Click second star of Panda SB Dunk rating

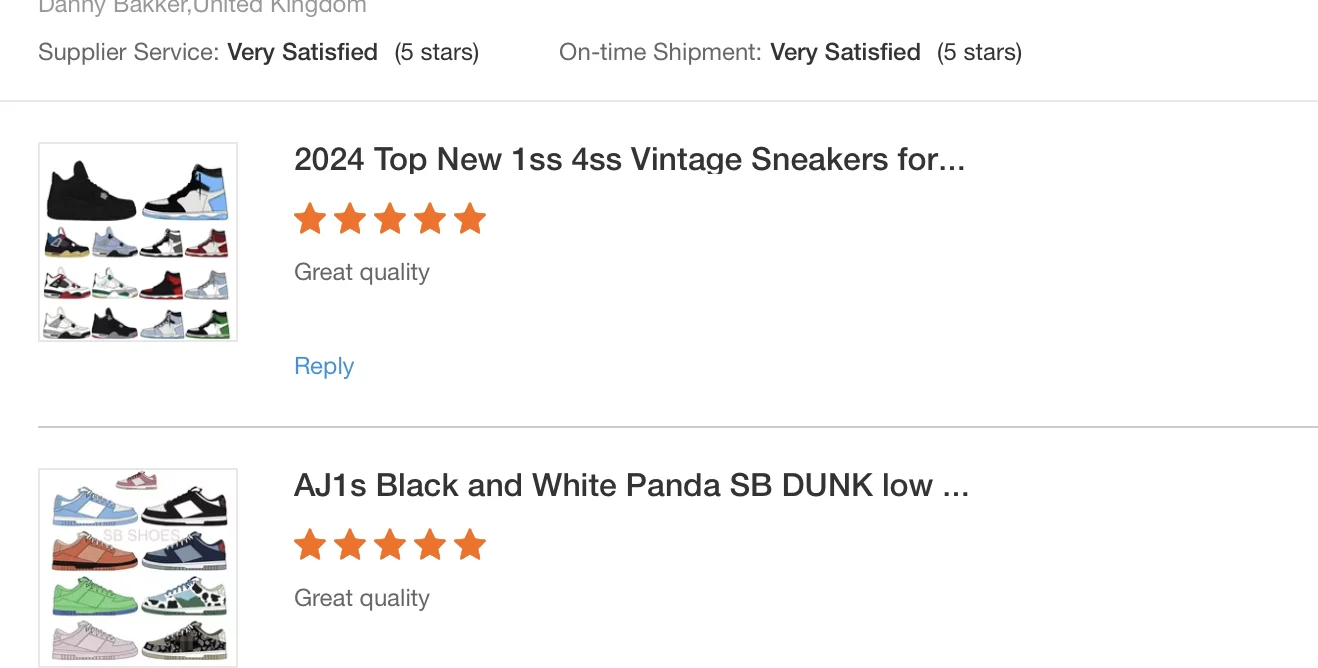click(350, 545)
